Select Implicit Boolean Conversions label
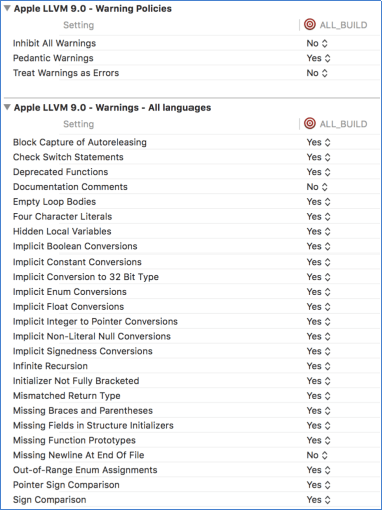The image size is (382, 510). [75, 246]
